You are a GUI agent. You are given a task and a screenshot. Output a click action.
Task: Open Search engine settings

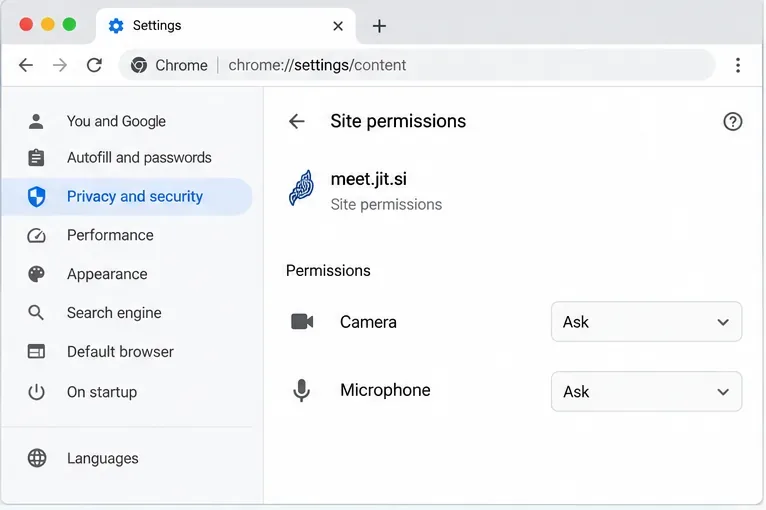point(127,313)
